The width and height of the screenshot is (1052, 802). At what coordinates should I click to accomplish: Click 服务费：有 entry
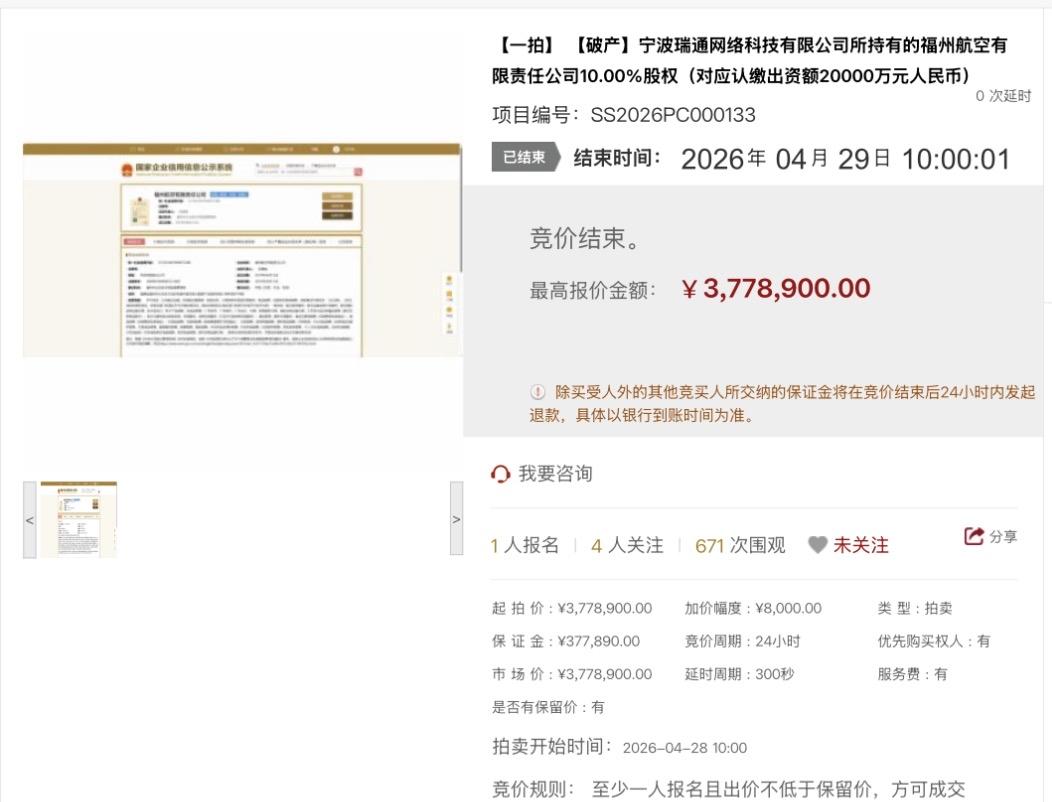(912, 674)
